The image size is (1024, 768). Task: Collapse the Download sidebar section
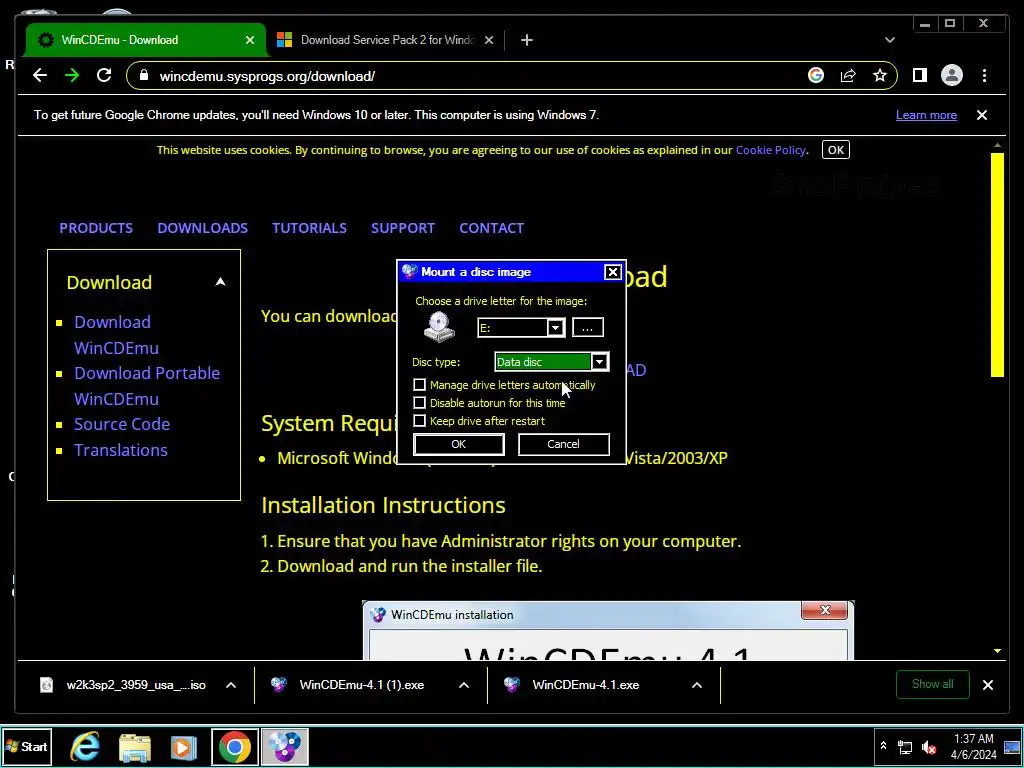[x=221, y=282]
